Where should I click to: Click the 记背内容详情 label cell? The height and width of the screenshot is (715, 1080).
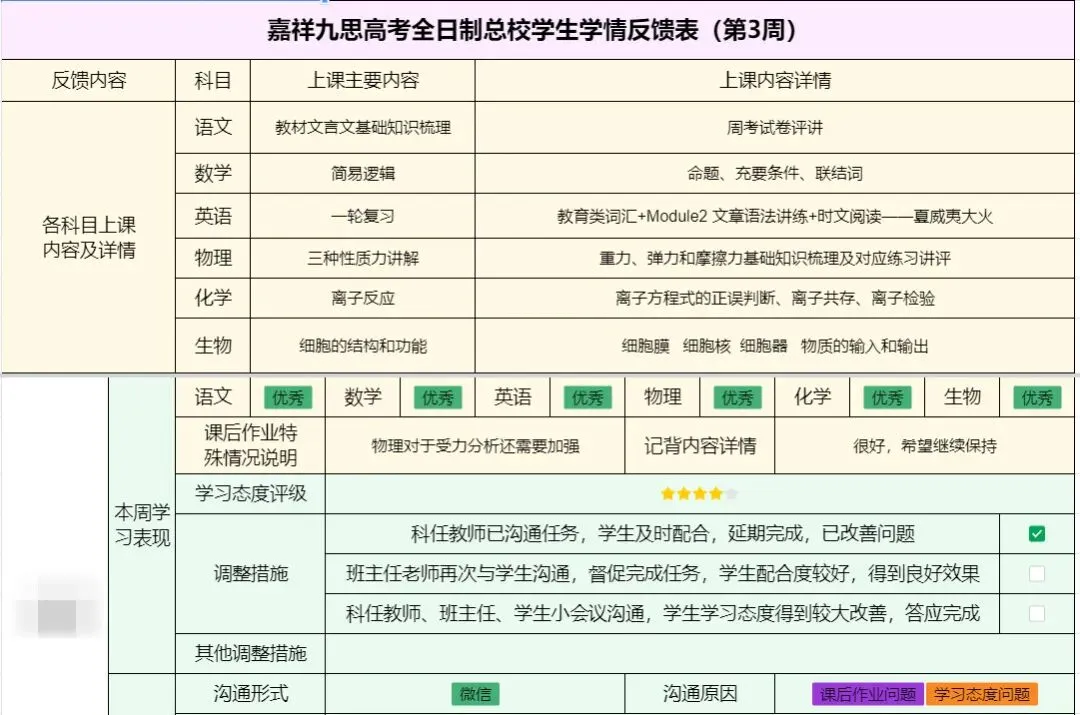tap(700, 446)
